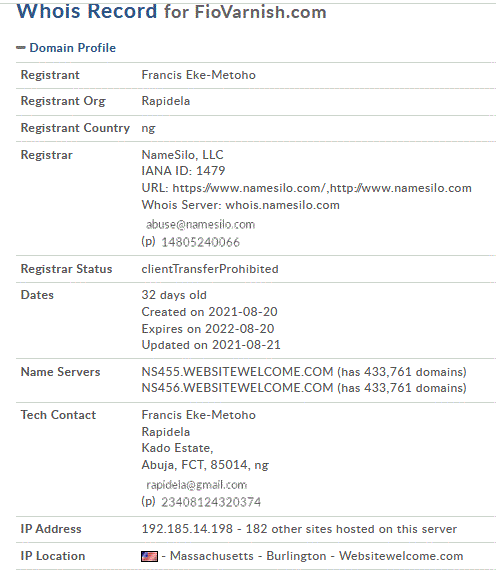Image resolution: width=496 pixels, height=574 pixels.
Task: Click the registrar phone number 14805240066
Action: pos(200,242)
